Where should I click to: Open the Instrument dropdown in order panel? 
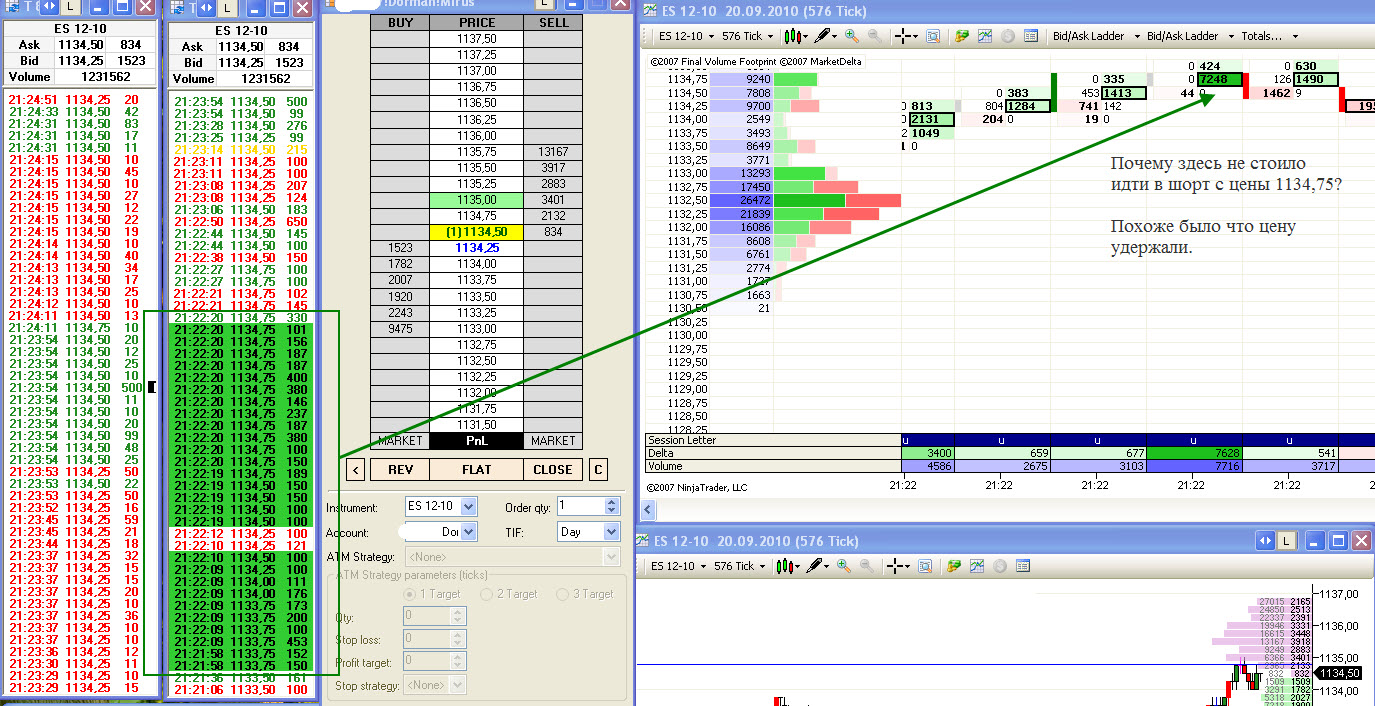pyautogui.click(x=468, y=507)
